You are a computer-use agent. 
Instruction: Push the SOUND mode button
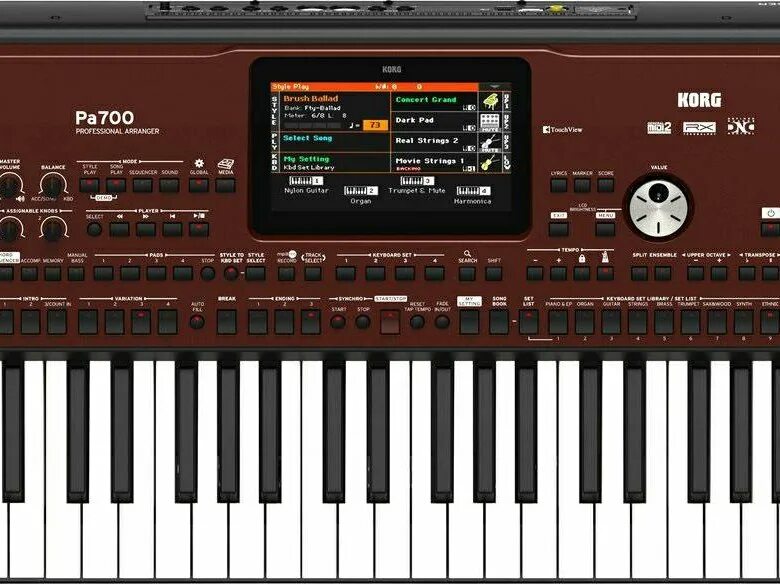coord(169,186)
